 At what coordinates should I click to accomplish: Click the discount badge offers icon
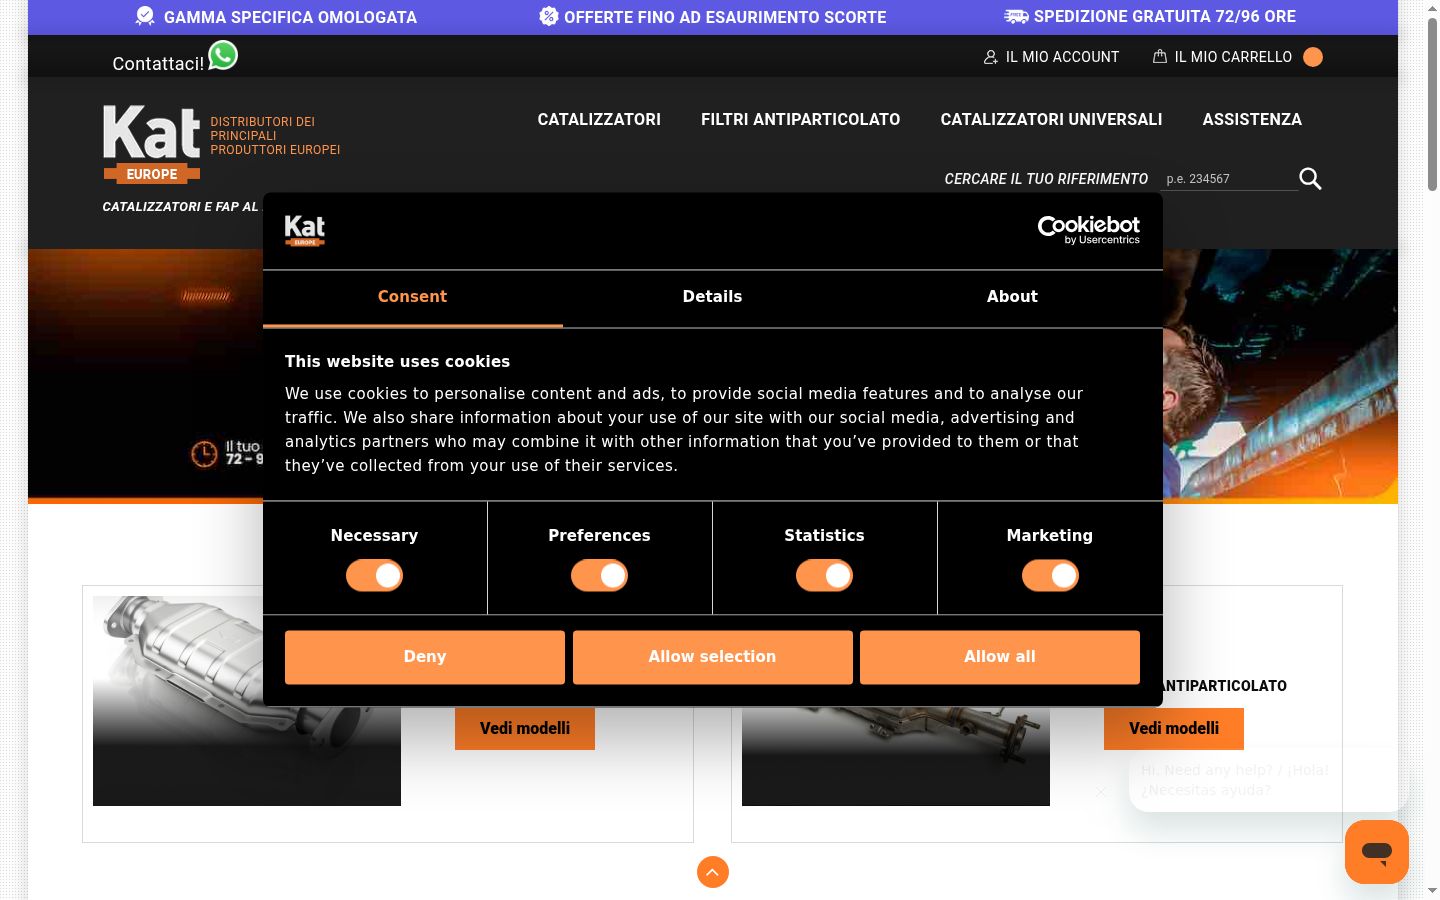click(548, 16)
